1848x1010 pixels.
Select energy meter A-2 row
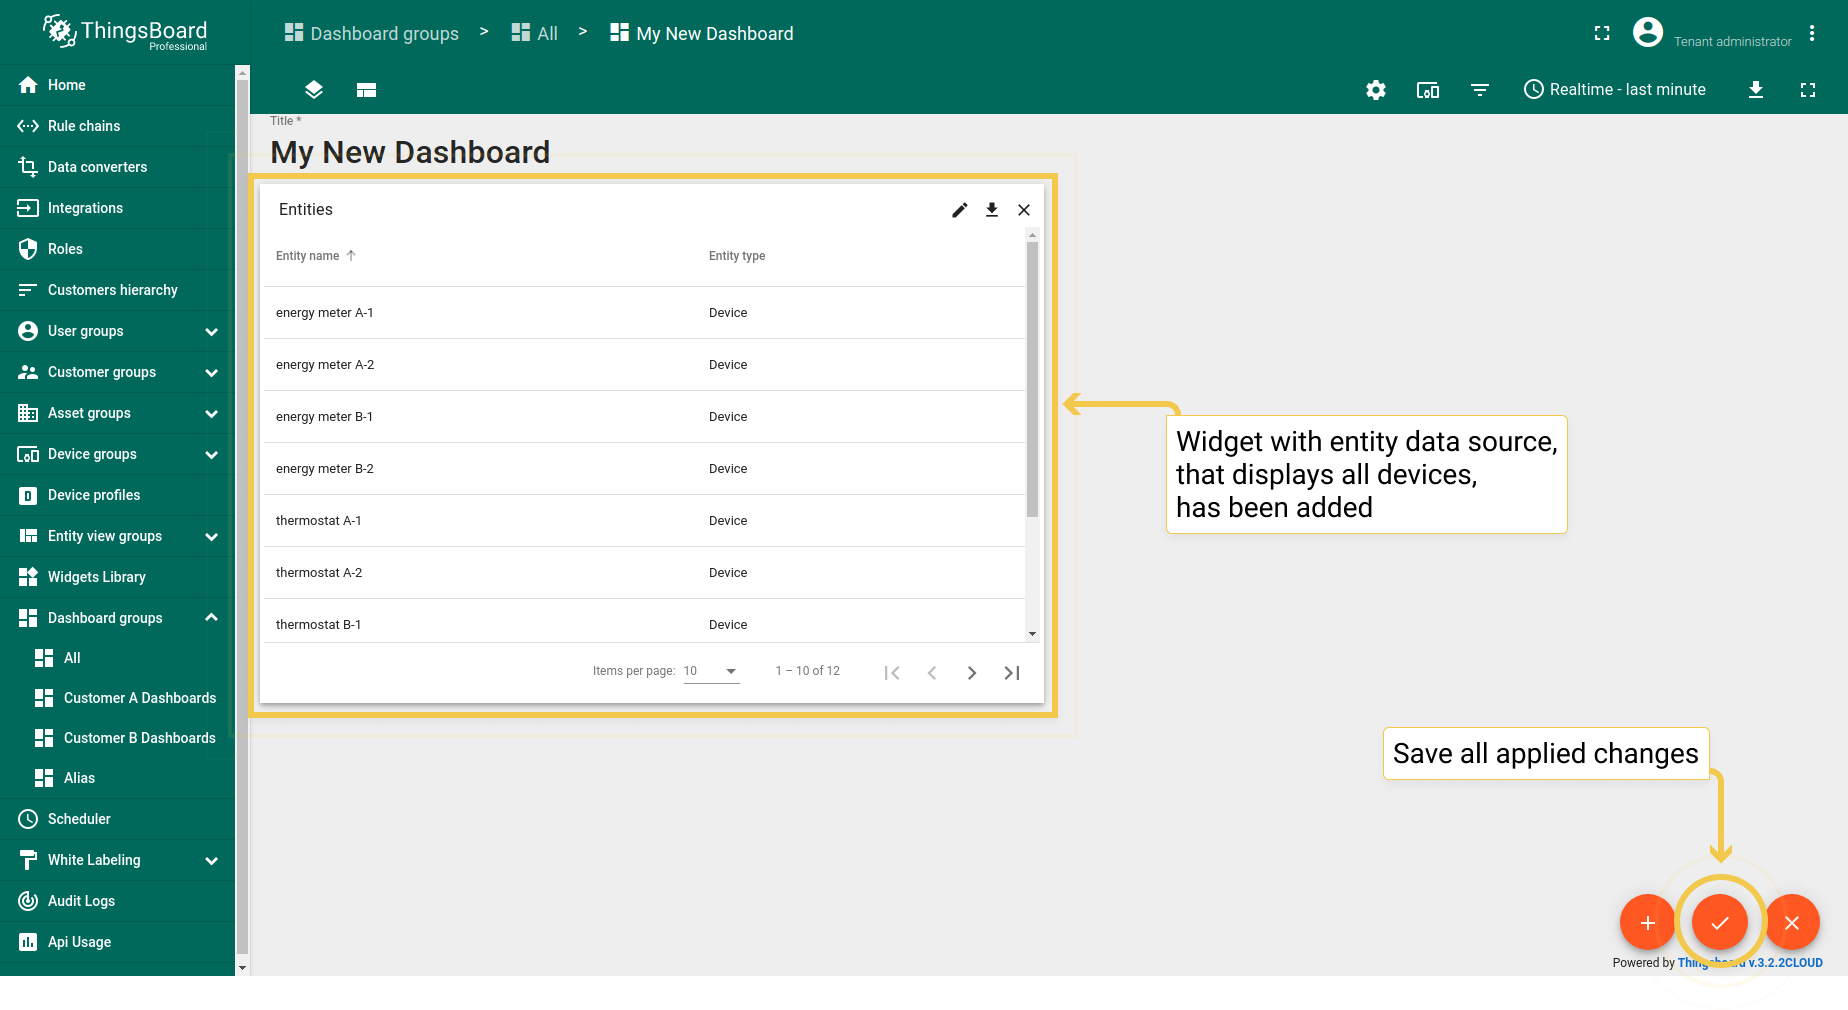(x=644, y=365)
